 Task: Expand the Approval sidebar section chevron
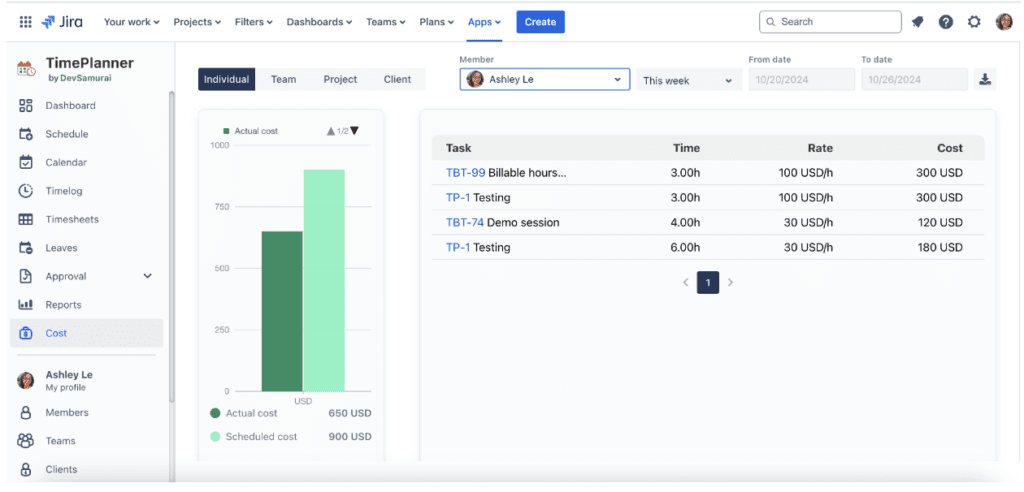point(148,276)
